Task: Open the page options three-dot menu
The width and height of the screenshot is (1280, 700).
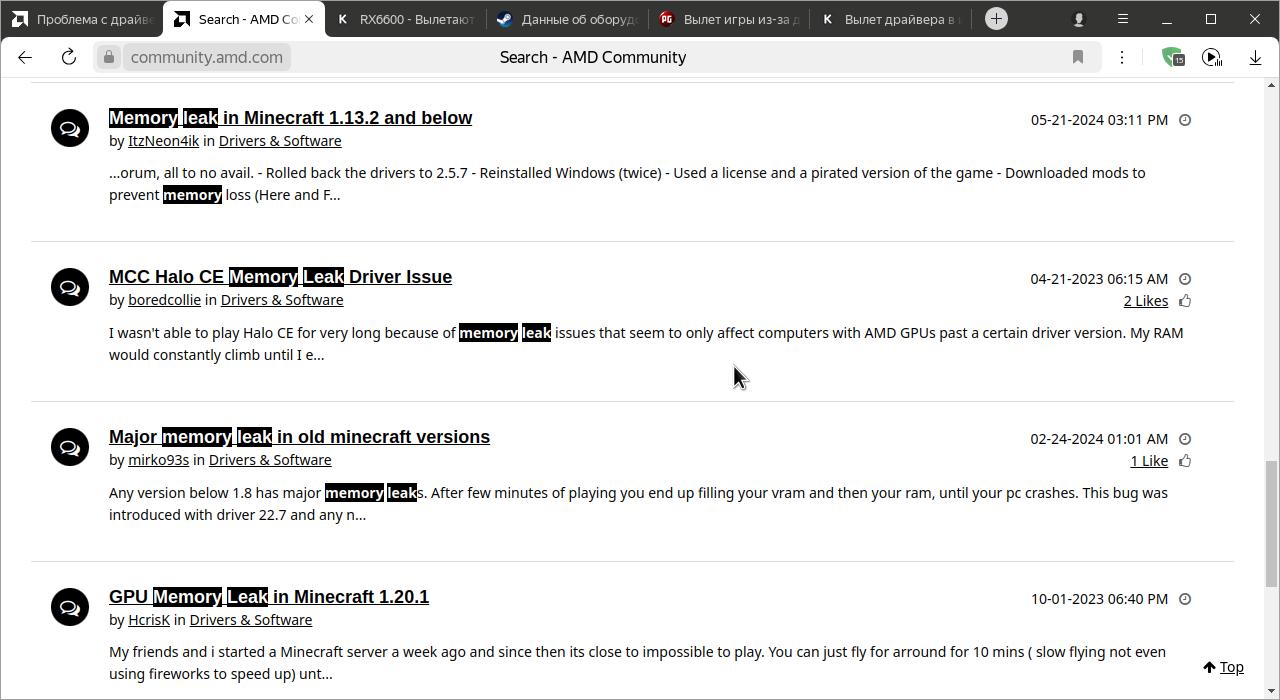Action: coord(1122,57)
